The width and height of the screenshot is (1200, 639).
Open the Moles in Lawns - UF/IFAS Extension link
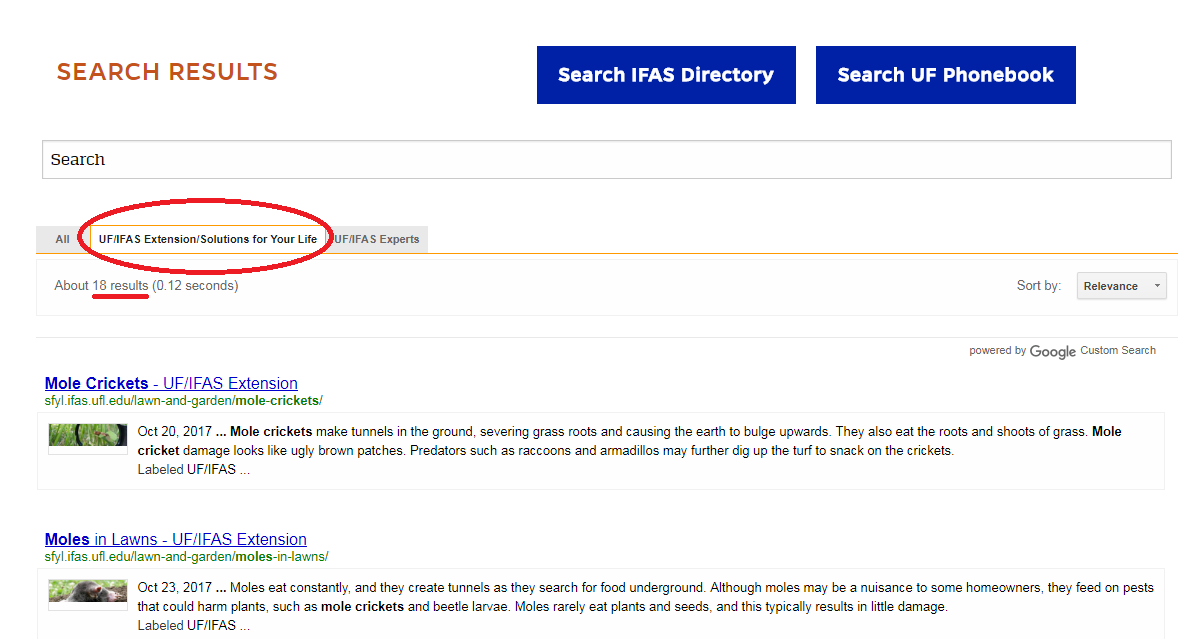(x=175, y=539)
